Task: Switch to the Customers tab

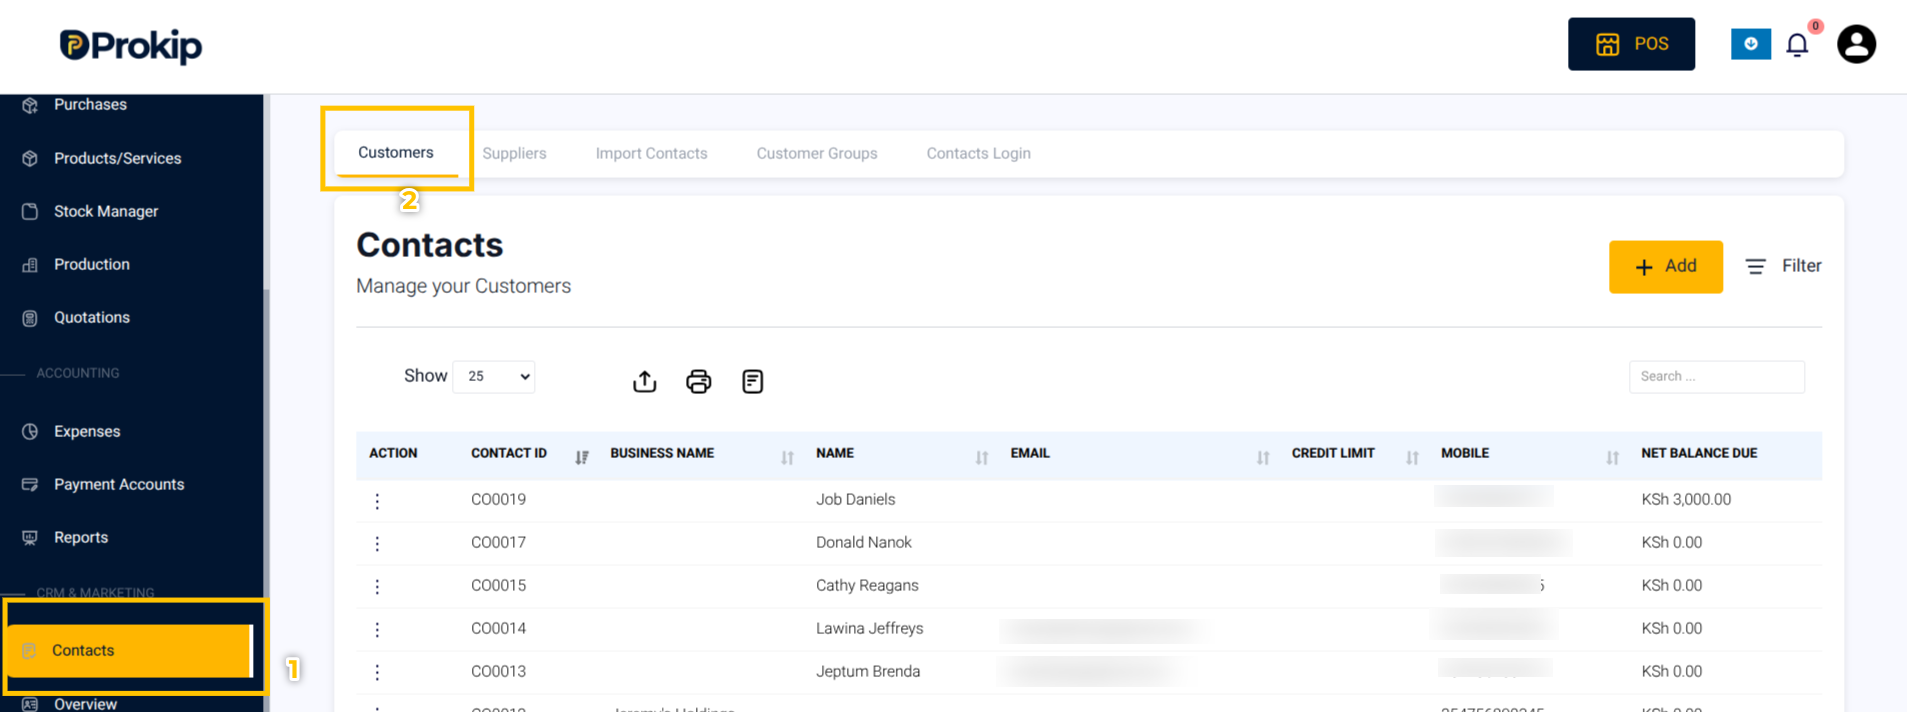Action: coord(396,153)
